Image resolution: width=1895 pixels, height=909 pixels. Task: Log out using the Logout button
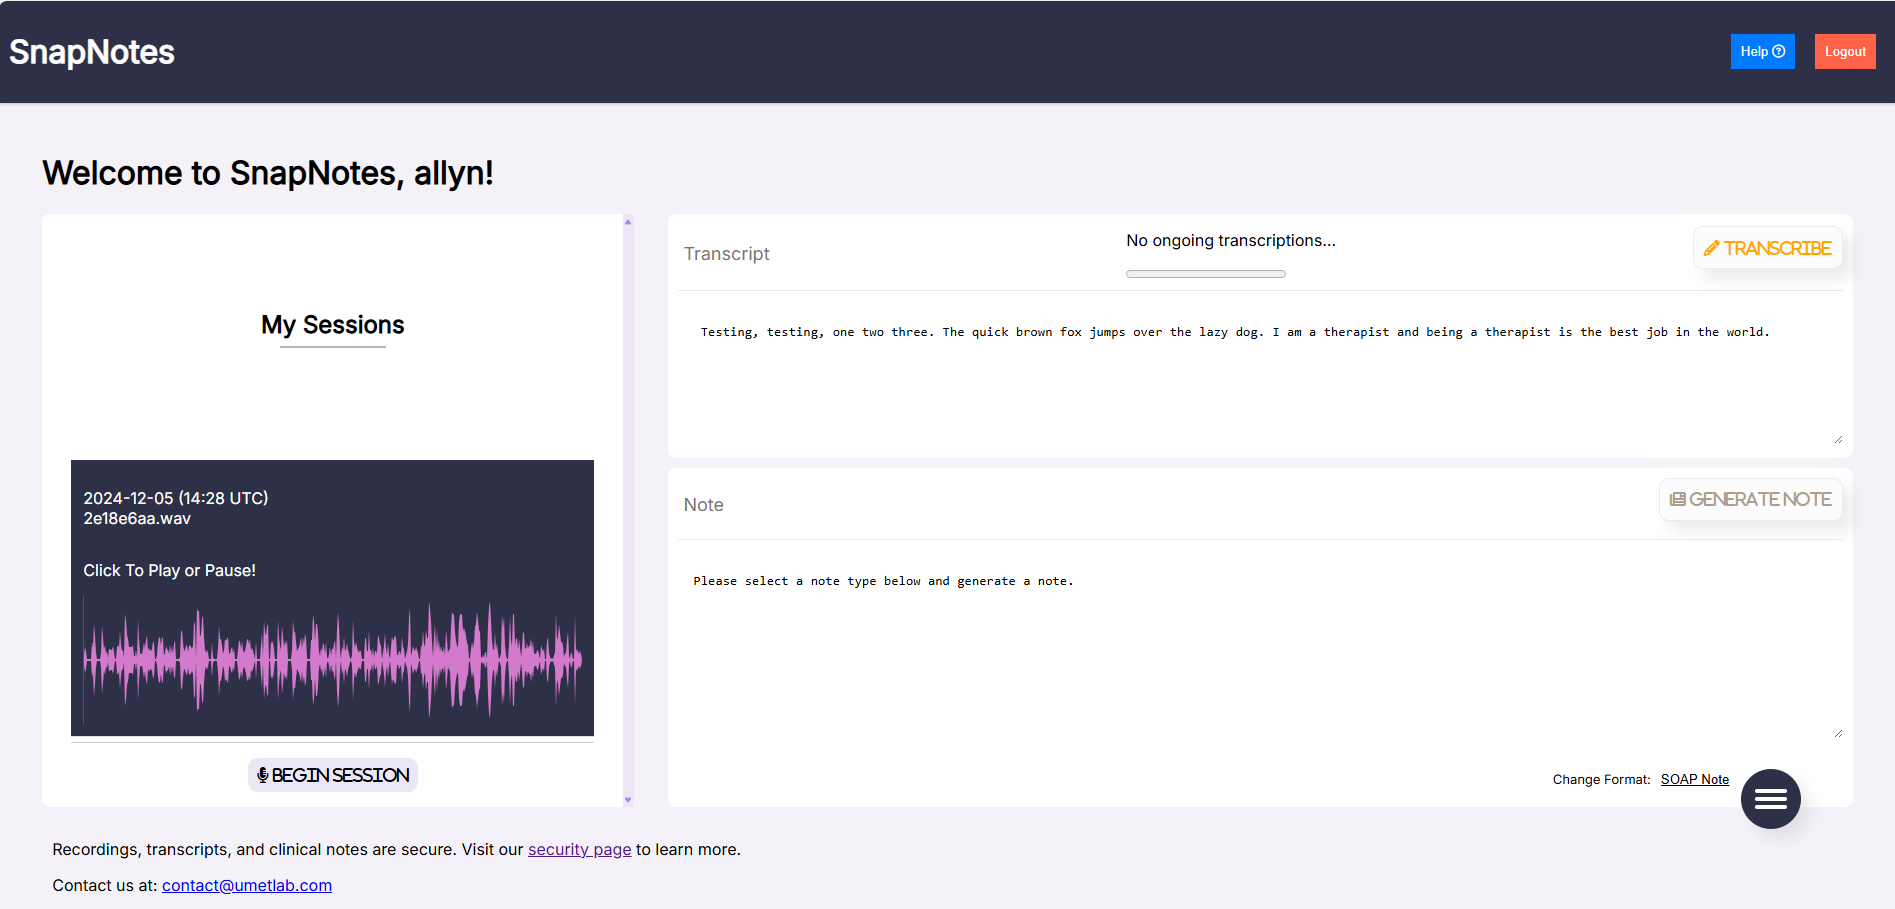[1845, 52]
